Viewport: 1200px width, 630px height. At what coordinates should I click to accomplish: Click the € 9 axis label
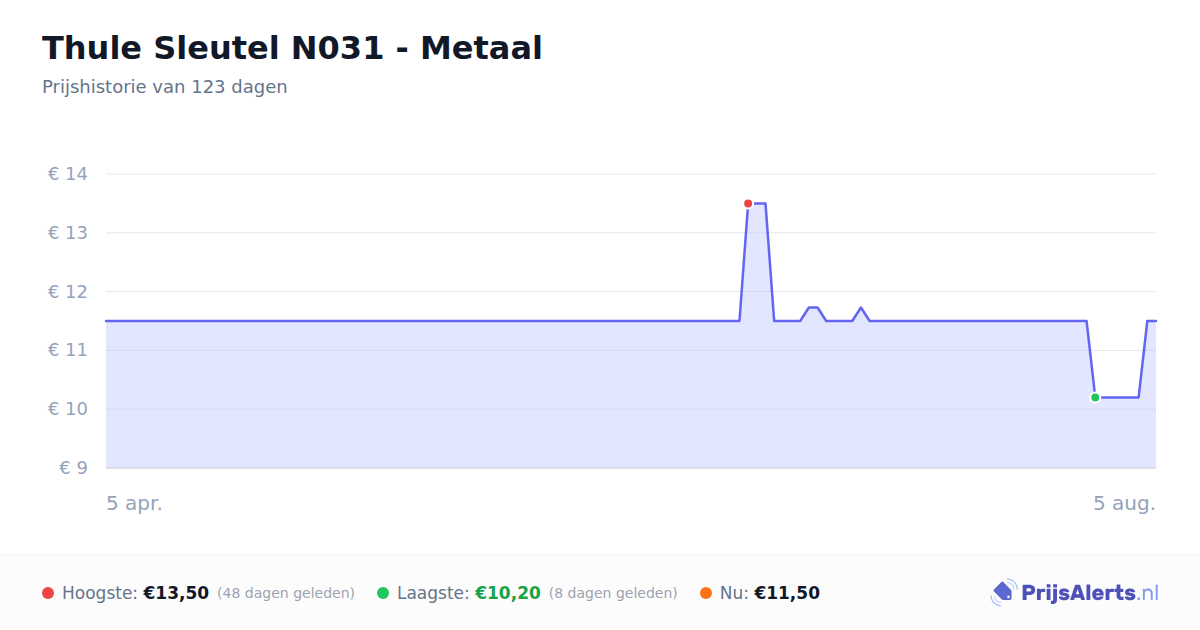pyautogui.click(x=74, y=468)
